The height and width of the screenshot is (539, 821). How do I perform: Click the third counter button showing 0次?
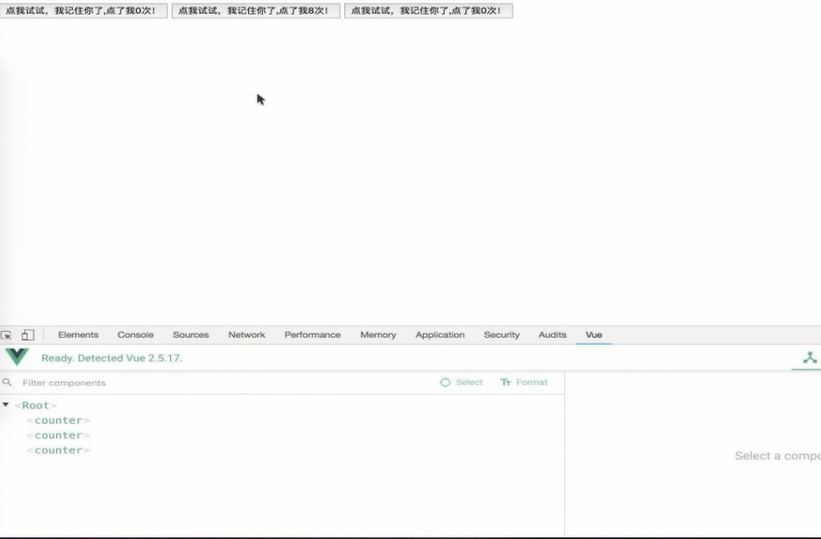point(428,10)
